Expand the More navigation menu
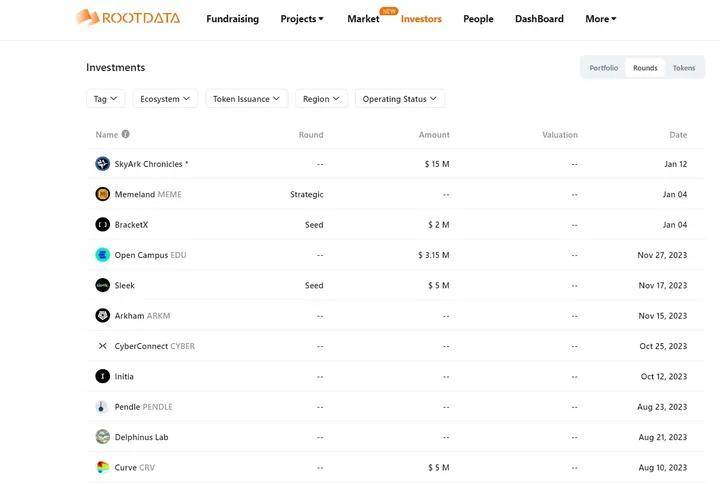This screenshot has height=484, width=720. tap(601, 19)
